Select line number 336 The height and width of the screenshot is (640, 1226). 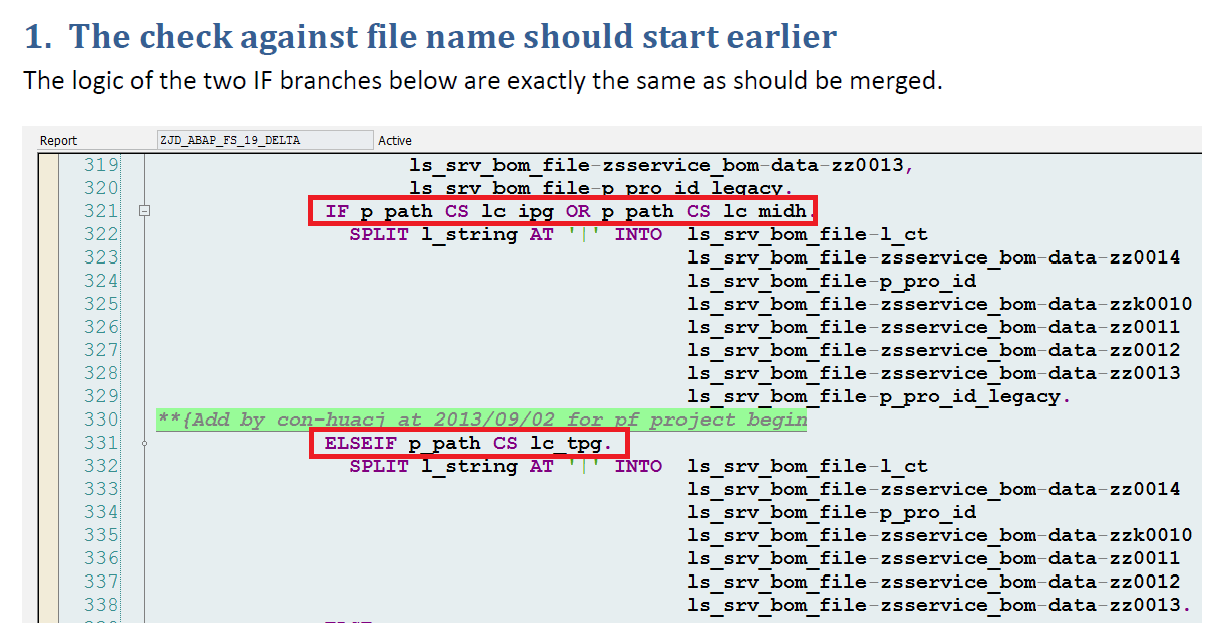(101, 558)
